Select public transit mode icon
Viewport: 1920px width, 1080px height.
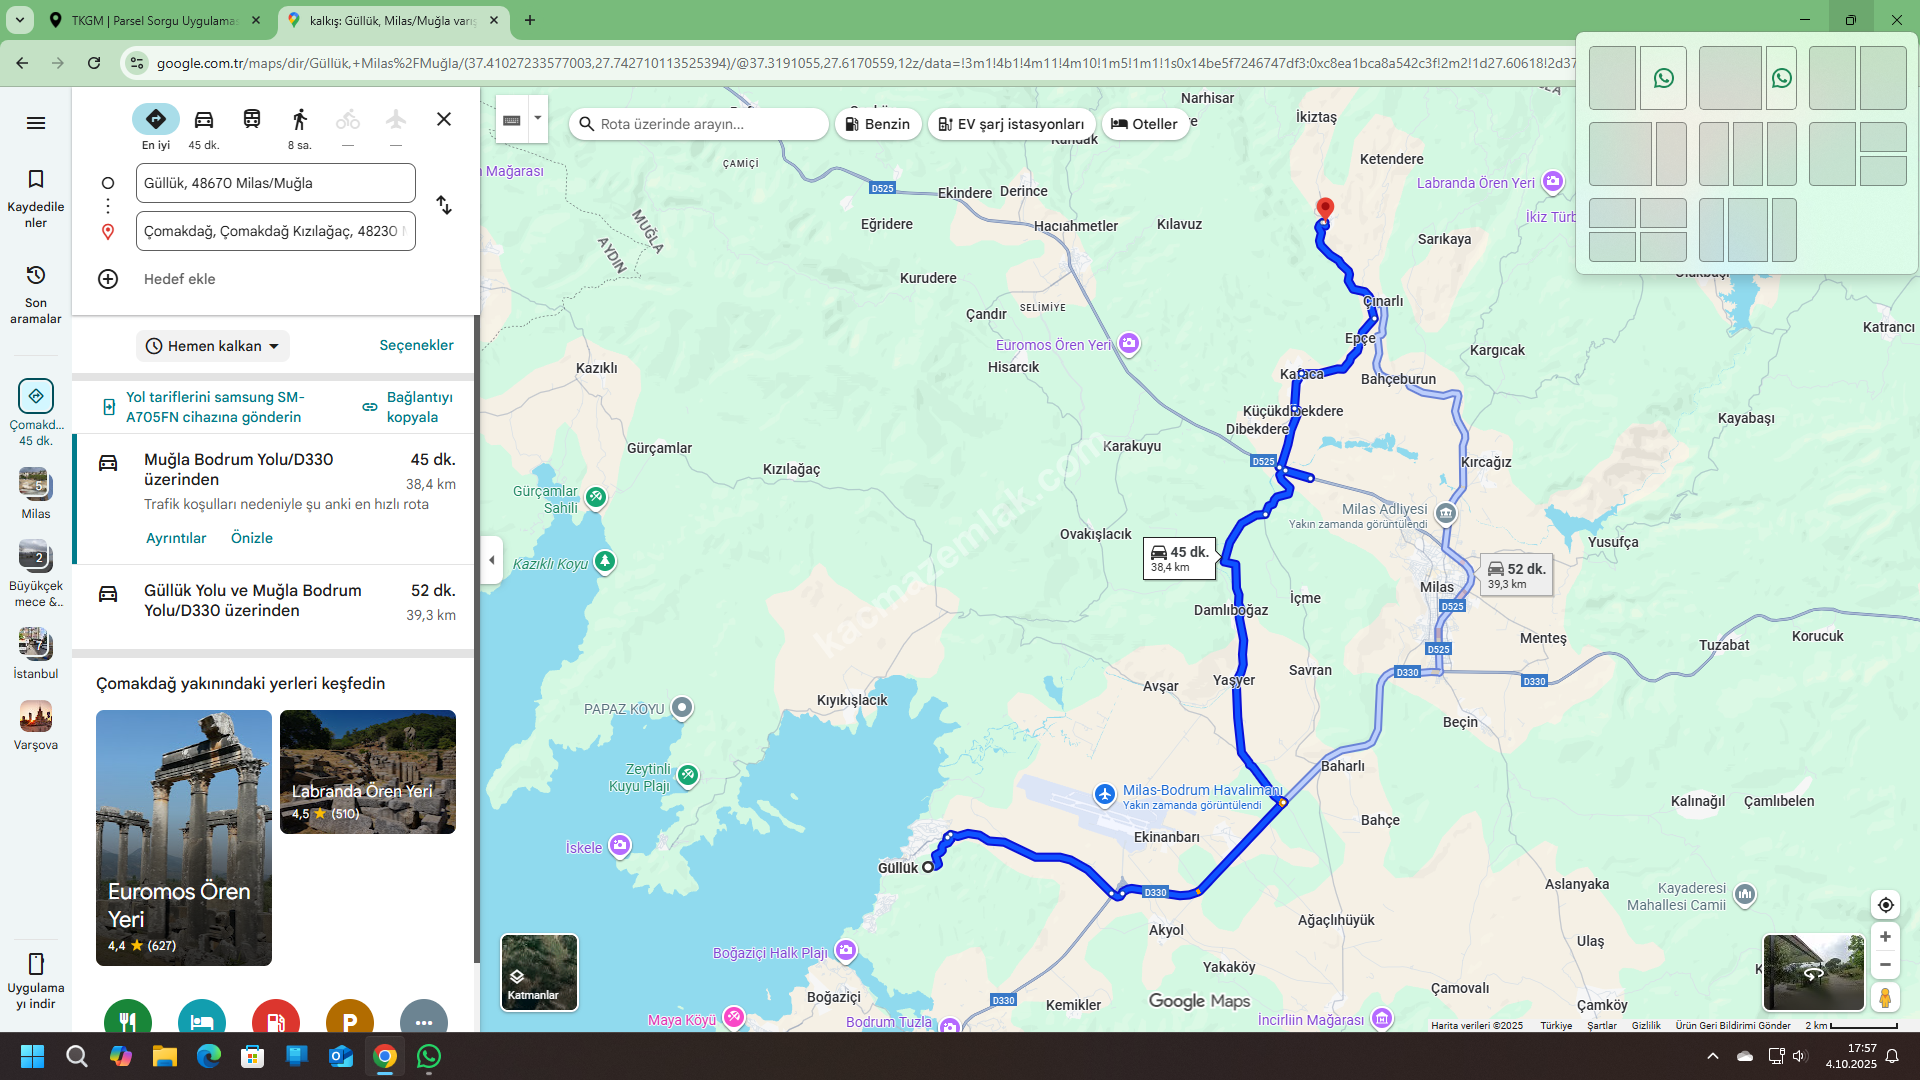point(252,120)
